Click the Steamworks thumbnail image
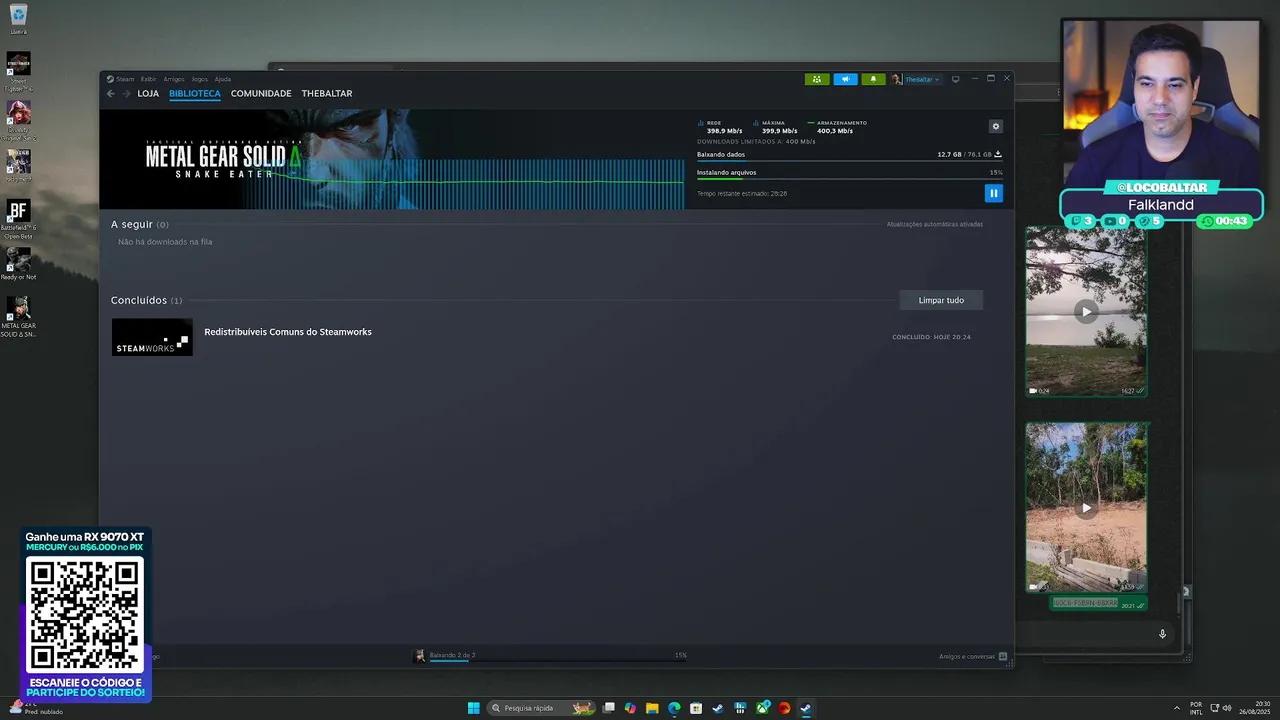Screen dimensions: 1280x720 pyautogui.click(x=152, y=337)
